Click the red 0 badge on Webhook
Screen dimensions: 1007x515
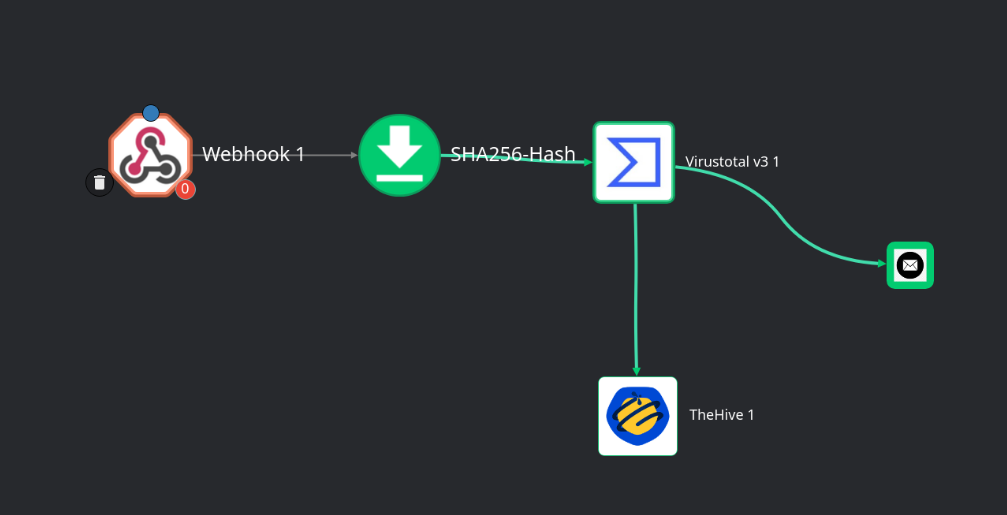pyautogui.click(x=185, y=189)
